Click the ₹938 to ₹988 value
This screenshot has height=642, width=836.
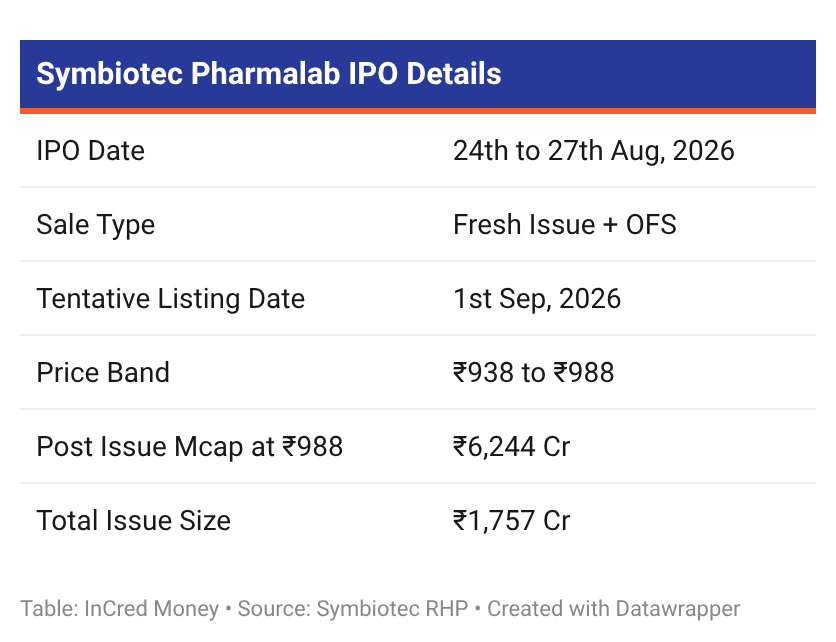click(x=533, y=373)
